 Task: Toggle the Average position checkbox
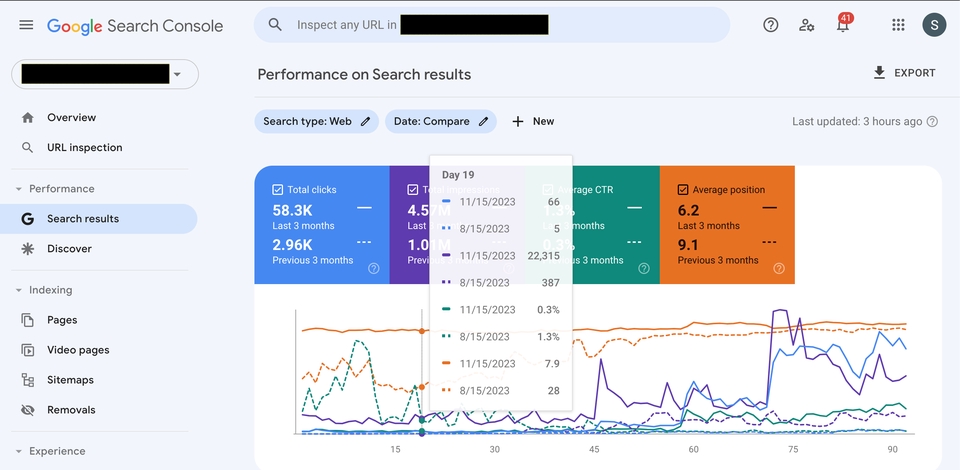tap(683, 190)
